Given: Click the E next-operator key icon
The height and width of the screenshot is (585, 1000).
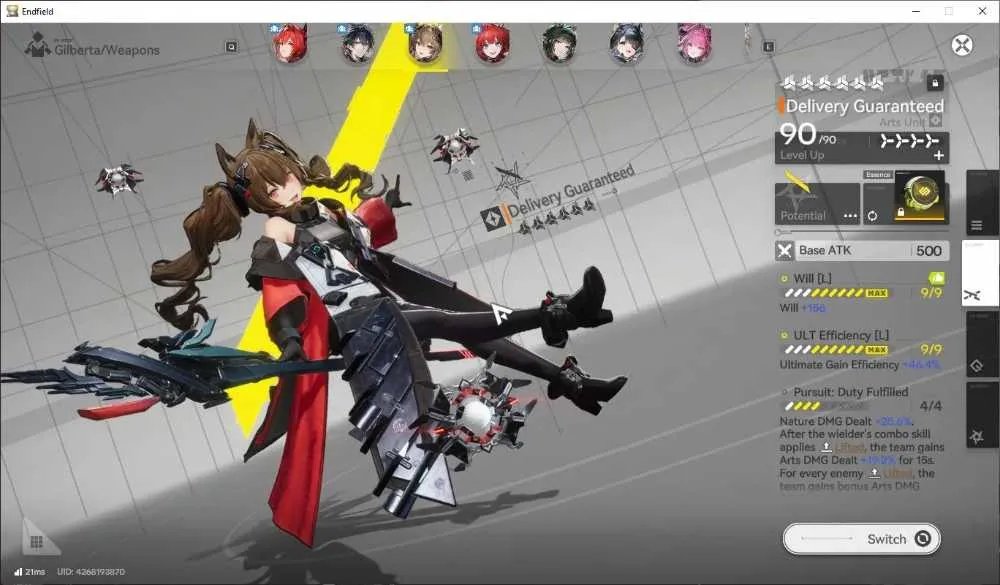Looking at the screenshot, I should pyautogui.click(x=768, y=47).
